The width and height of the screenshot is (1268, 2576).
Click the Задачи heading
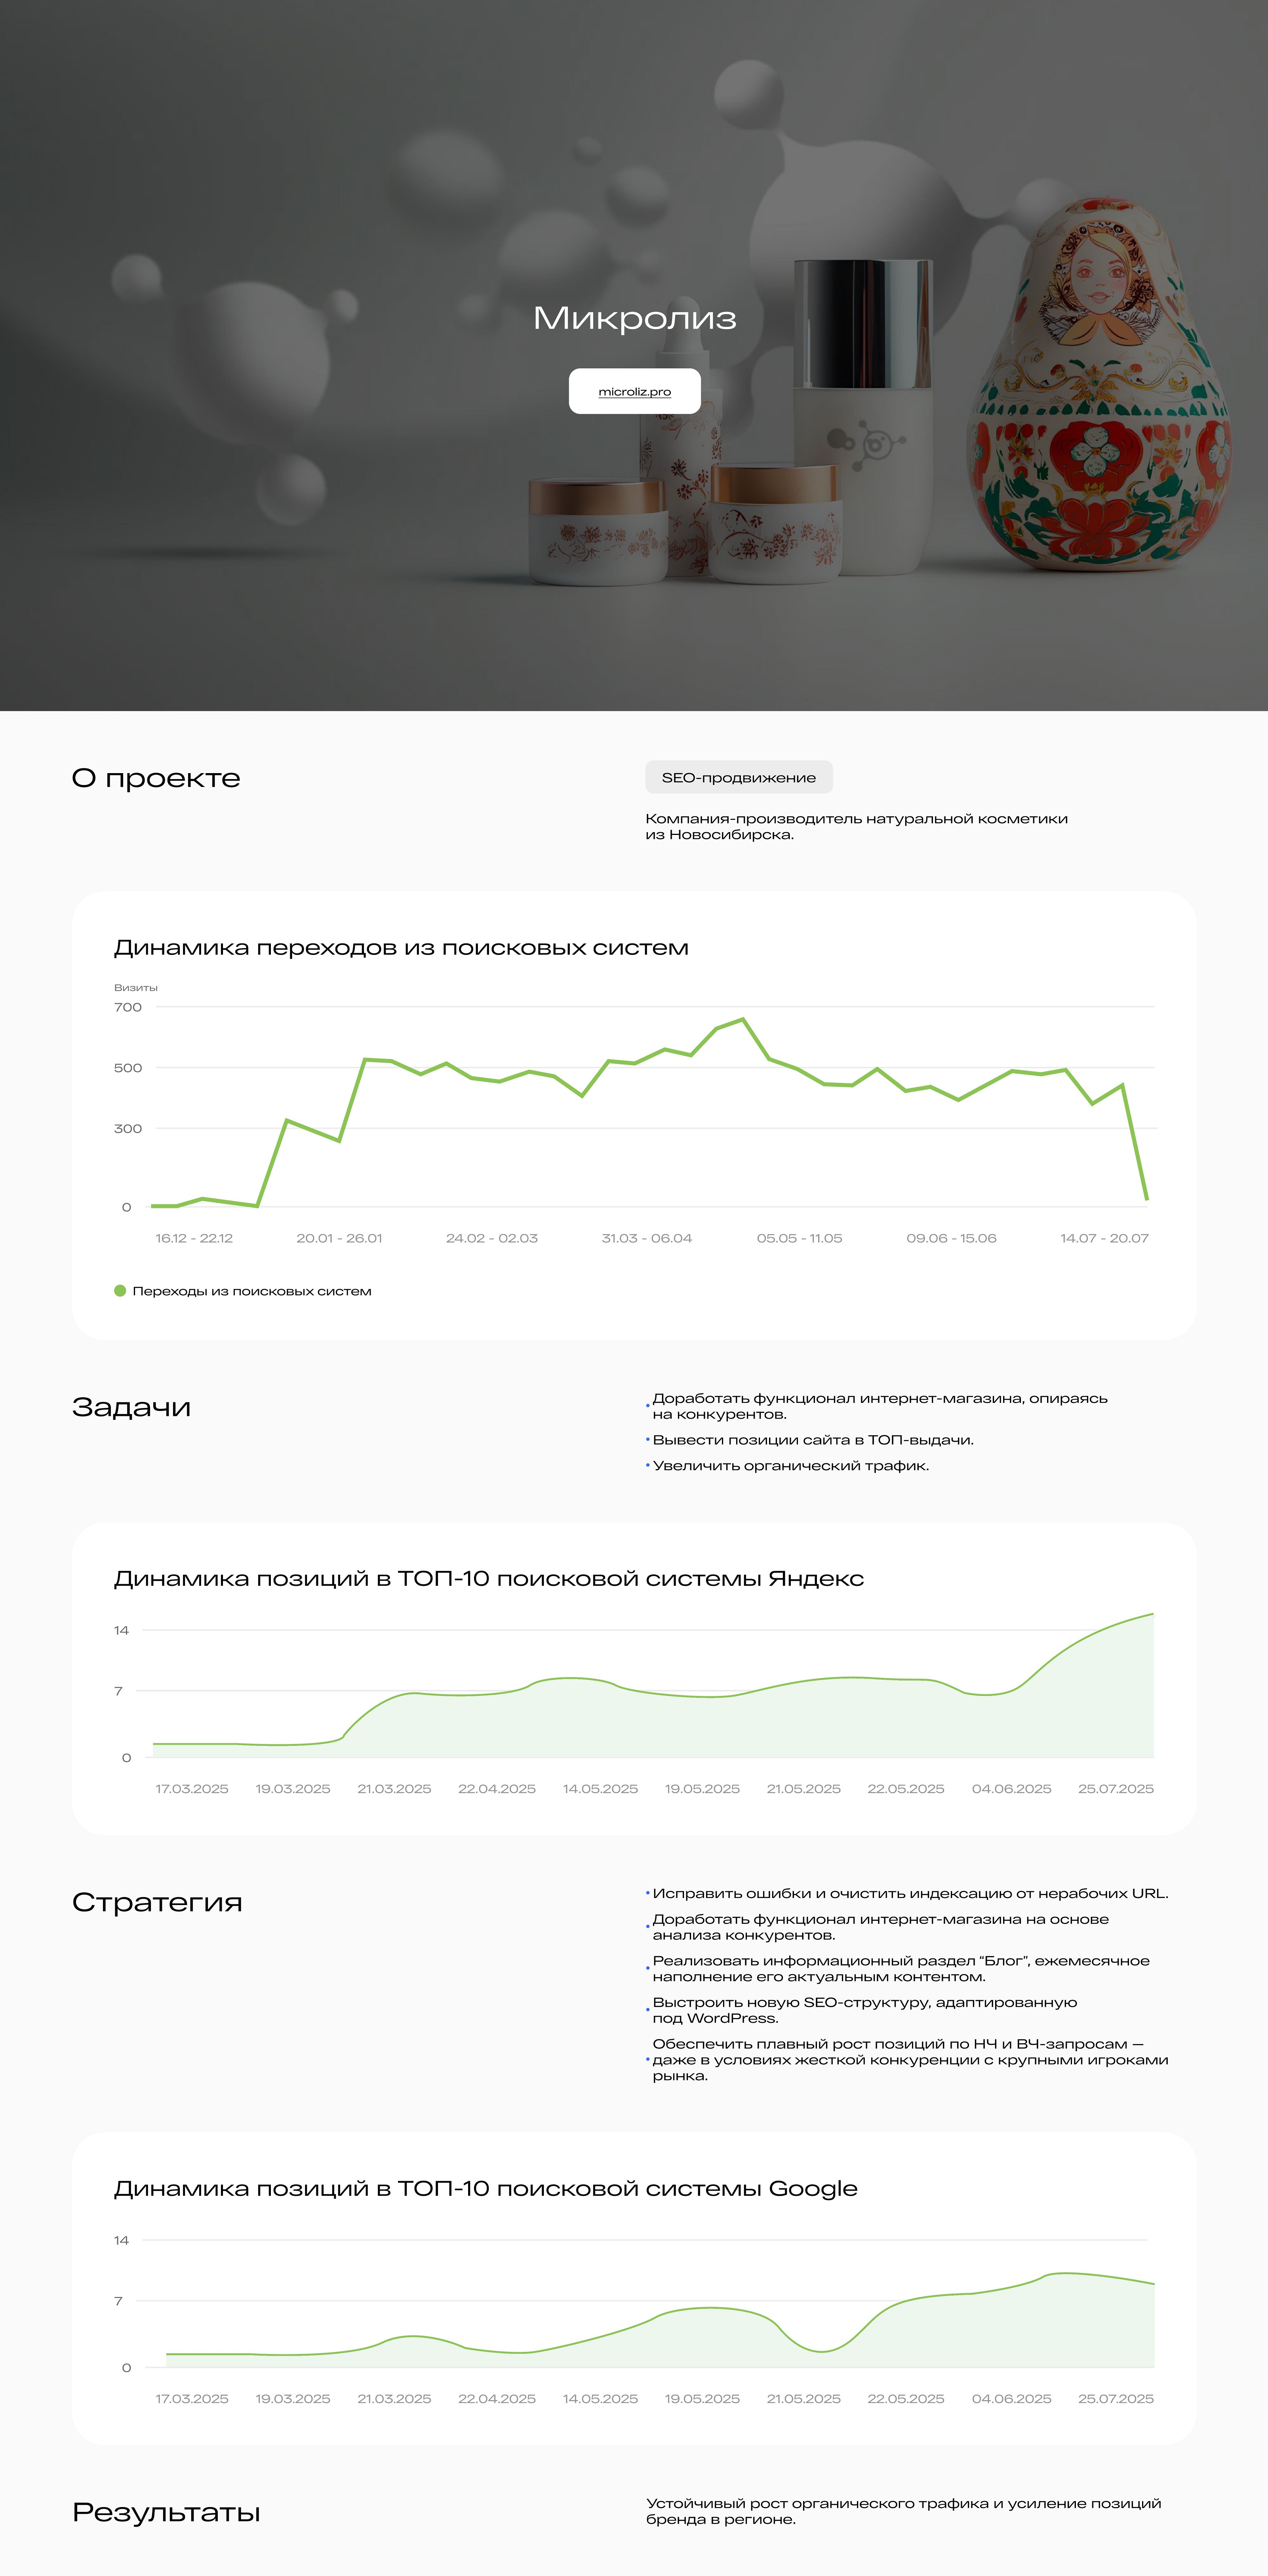point(131,1407)
